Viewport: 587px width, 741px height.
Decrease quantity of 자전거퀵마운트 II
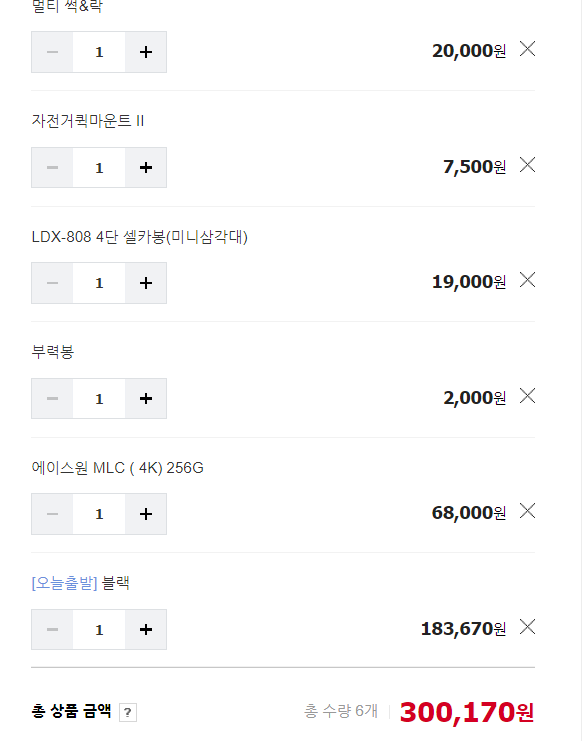[52, 167]
